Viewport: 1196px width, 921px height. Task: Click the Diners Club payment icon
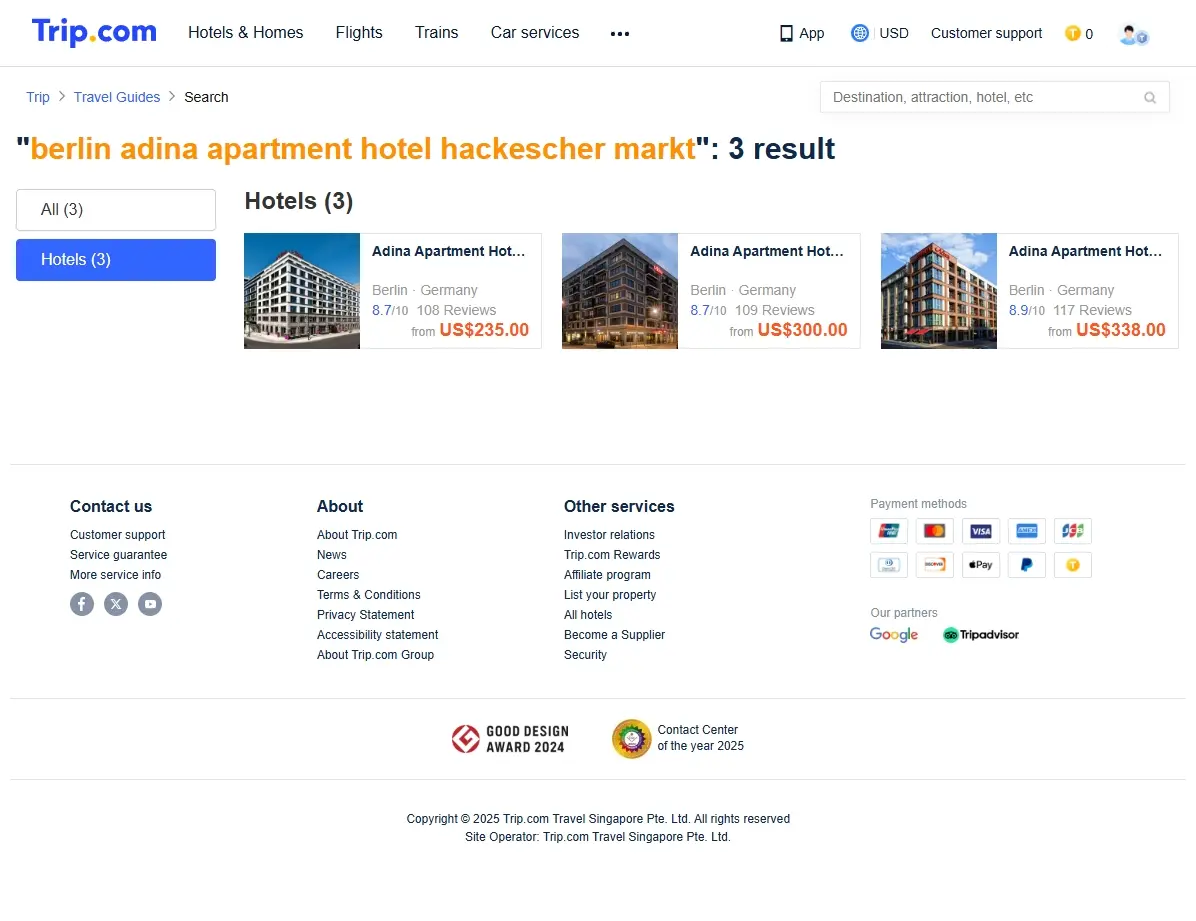pyautogui.click(x=889, y=565)
